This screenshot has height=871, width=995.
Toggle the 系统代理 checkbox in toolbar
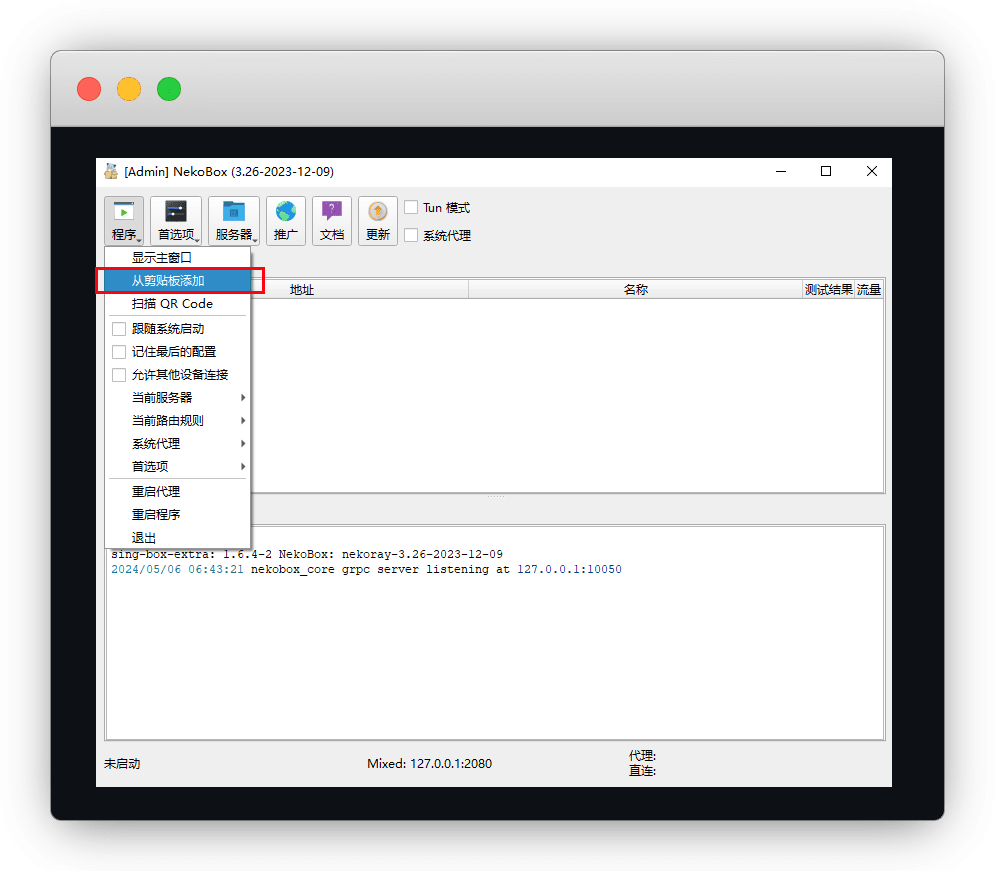411,236
